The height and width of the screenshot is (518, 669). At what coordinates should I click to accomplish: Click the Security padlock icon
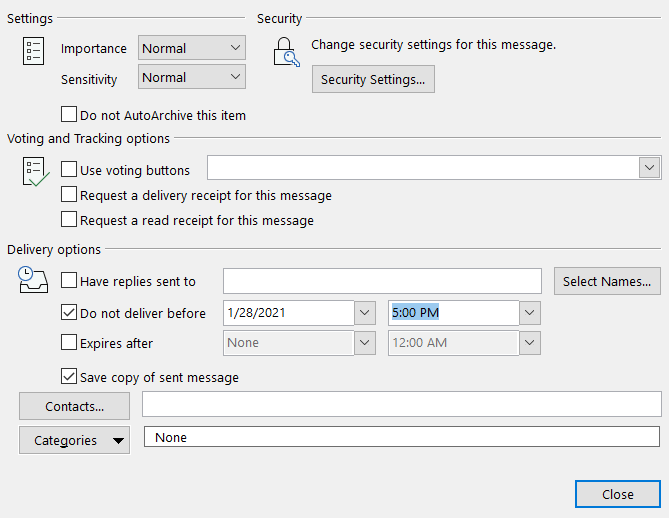[286, 51]
